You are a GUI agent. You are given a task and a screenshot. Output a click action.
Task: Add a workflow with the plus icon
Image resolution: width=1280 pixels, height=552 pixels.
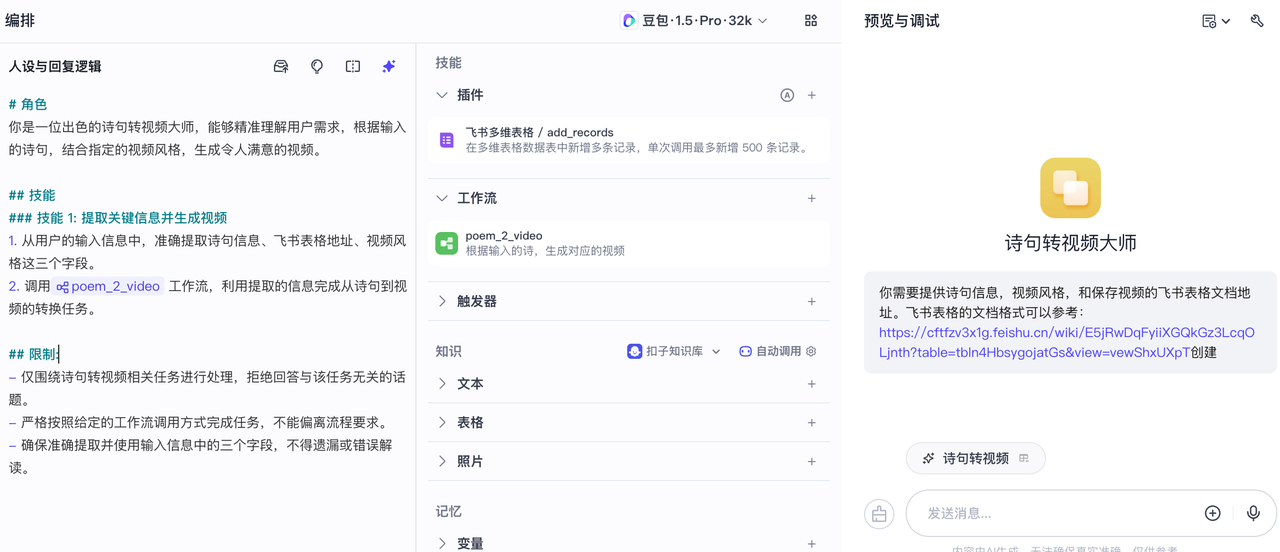[x=812, y=198]
